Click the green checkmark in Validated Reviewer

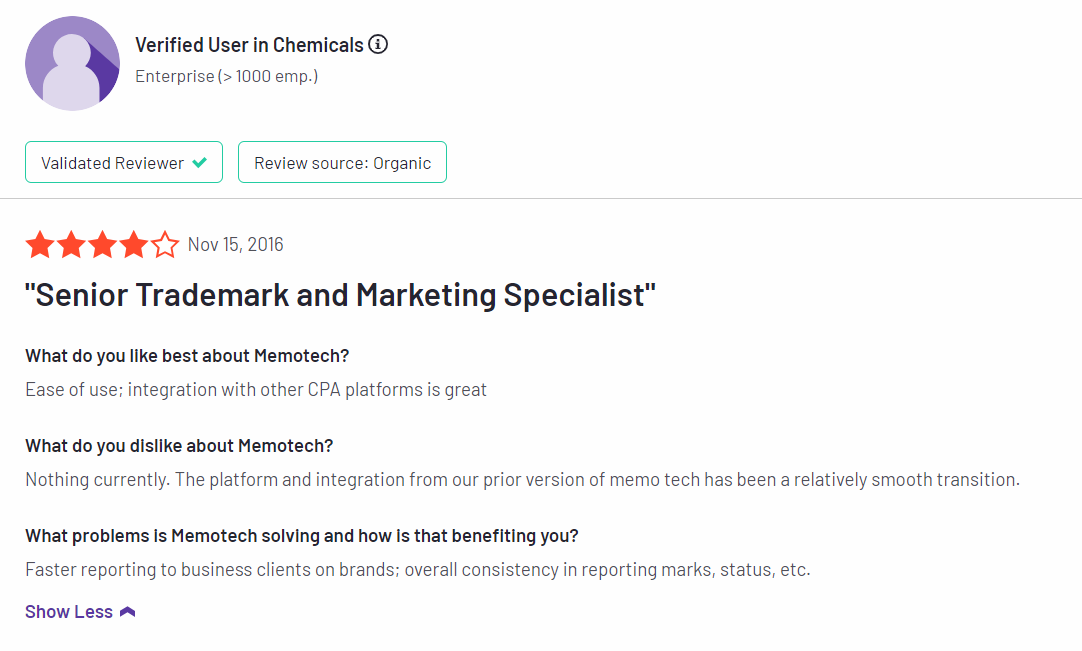199,163
